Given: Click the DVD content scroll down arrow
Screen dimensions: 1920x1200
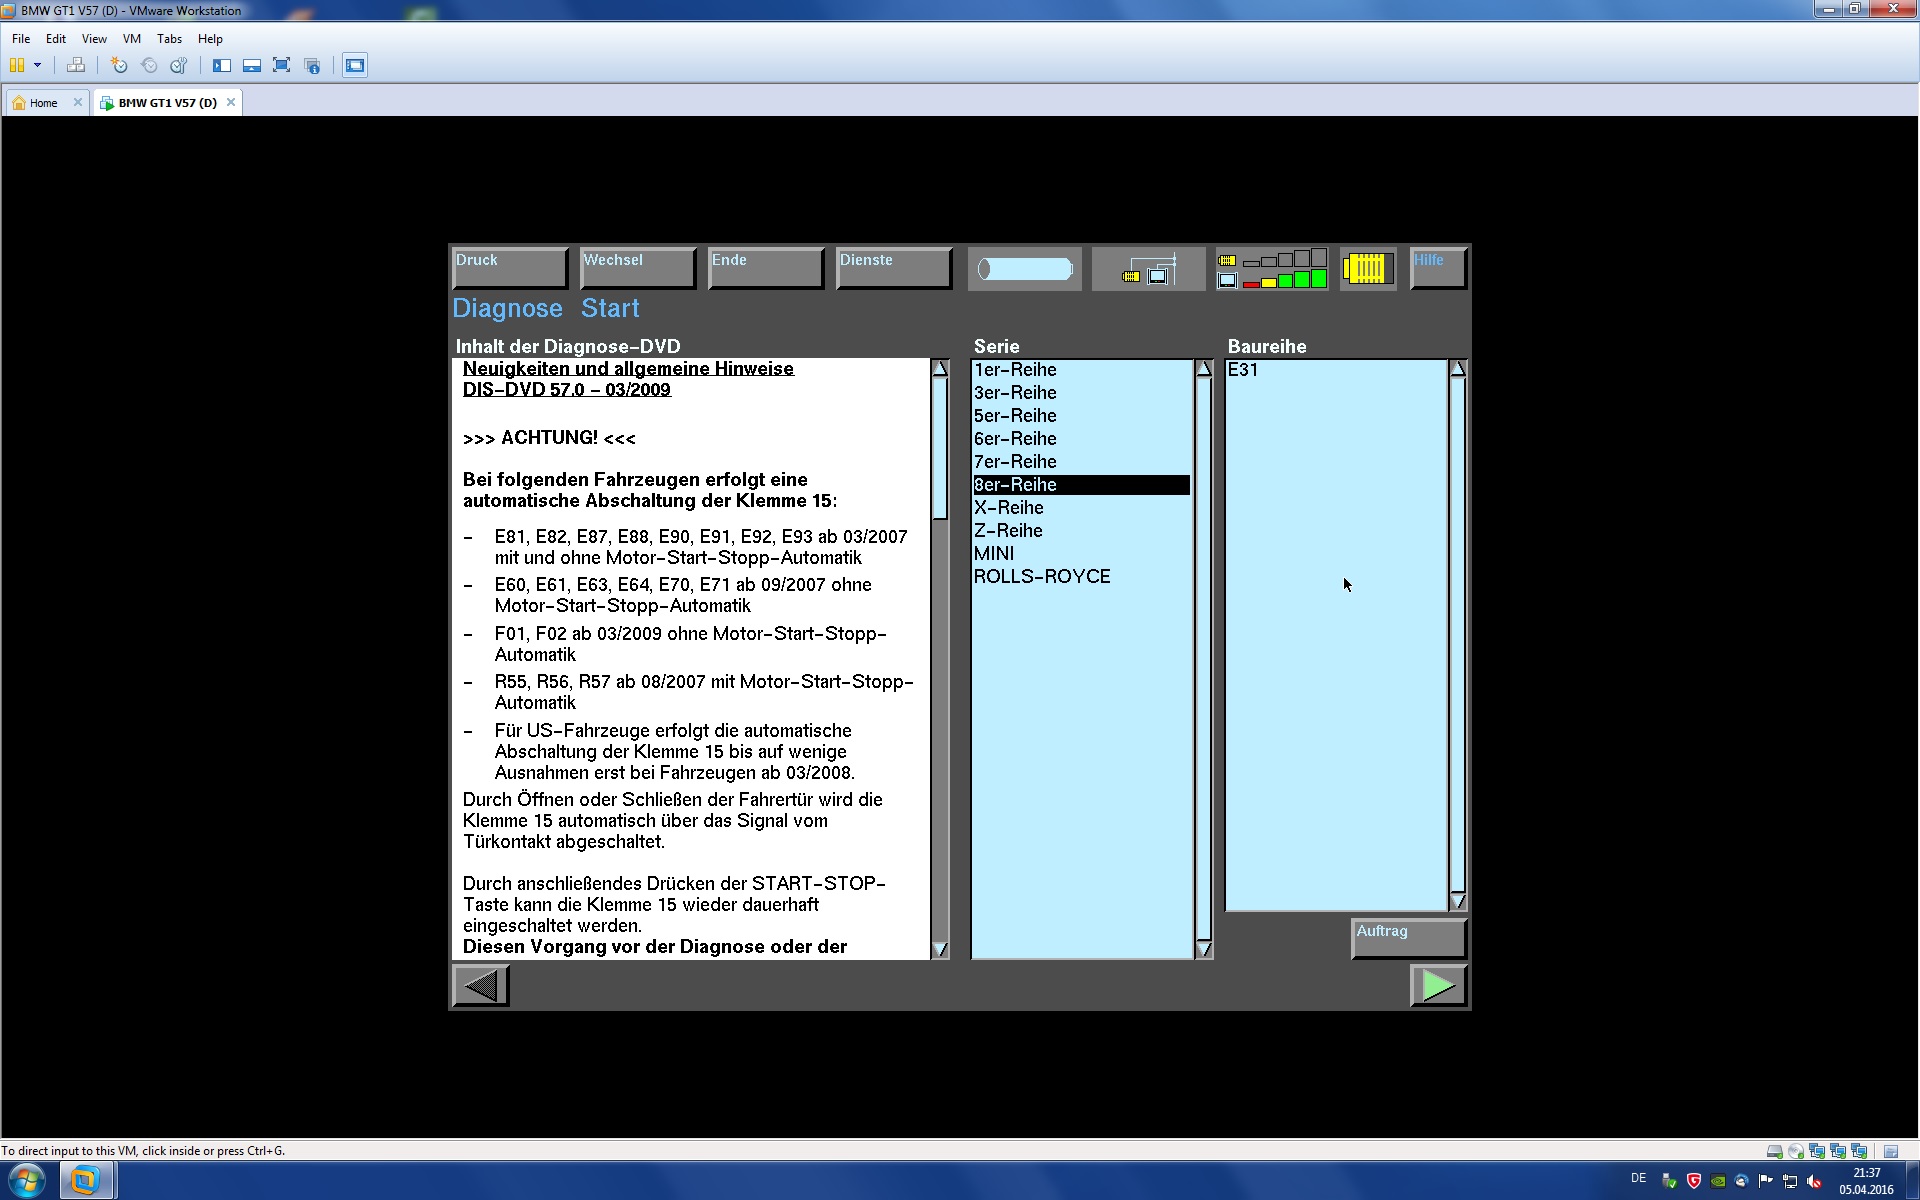Looking at the screenshot, I should pos(939,949).
